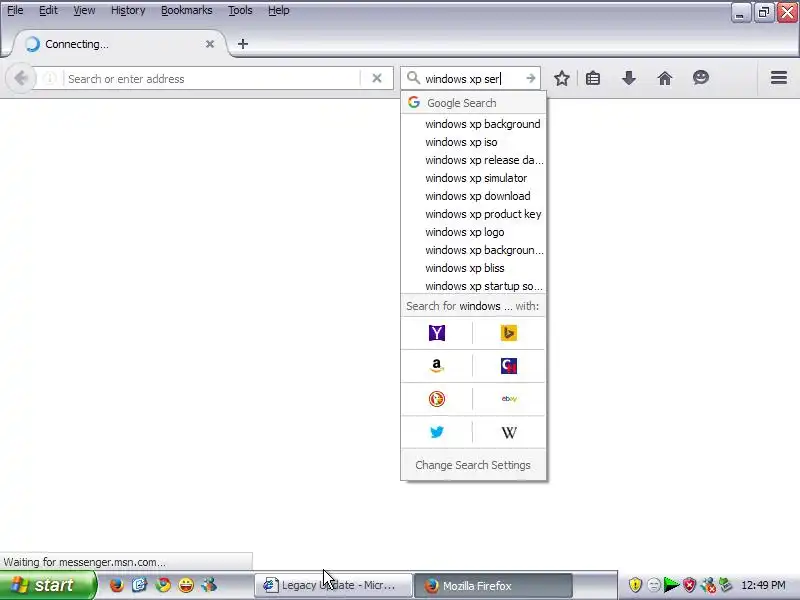Click the site info icon in address bar

[x=49, y=79]
